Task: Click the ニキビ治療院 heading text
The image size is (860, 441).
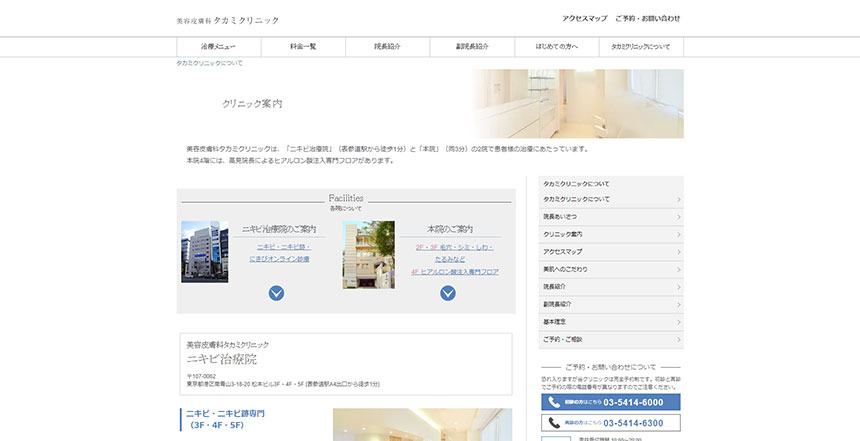Action: [222, 360]
